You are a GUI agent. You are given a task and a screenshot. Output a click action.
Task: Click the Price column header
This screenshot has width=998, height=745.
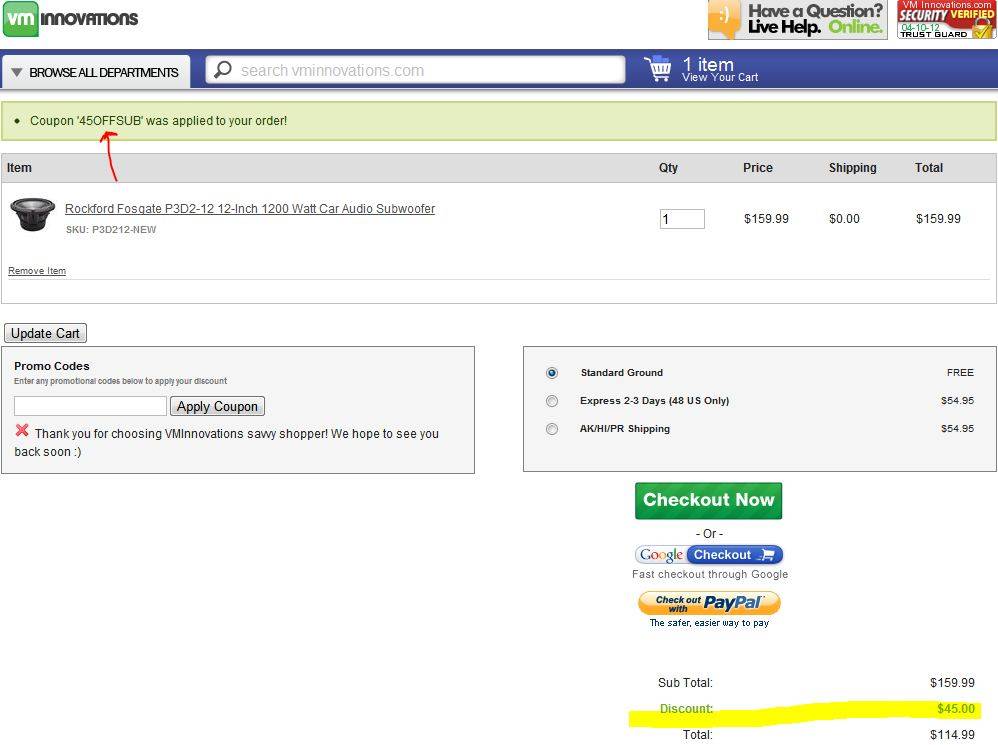pos(757,168)
